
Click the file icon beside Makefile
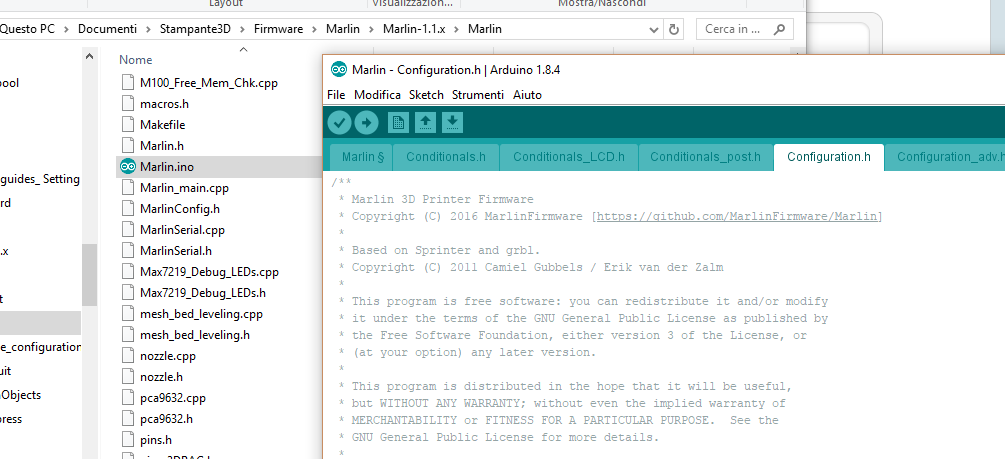[x=128, y=125]
